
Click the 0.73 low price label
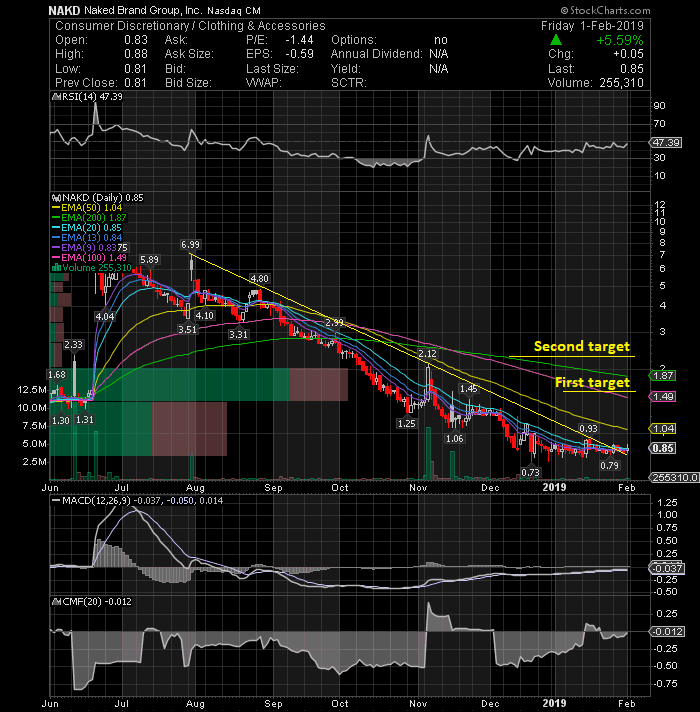[530, 473]
